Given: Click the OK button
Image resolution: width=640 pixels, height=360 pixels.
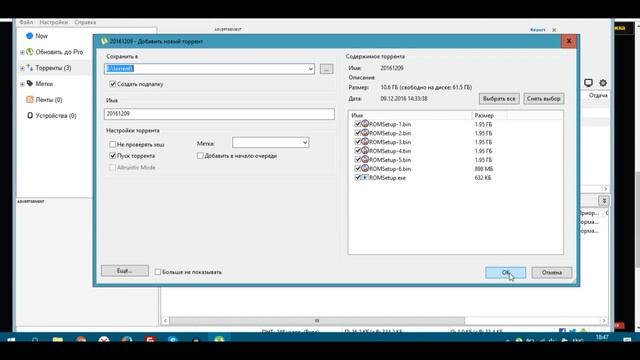Looking at the screenshot, I should (505, 272).
